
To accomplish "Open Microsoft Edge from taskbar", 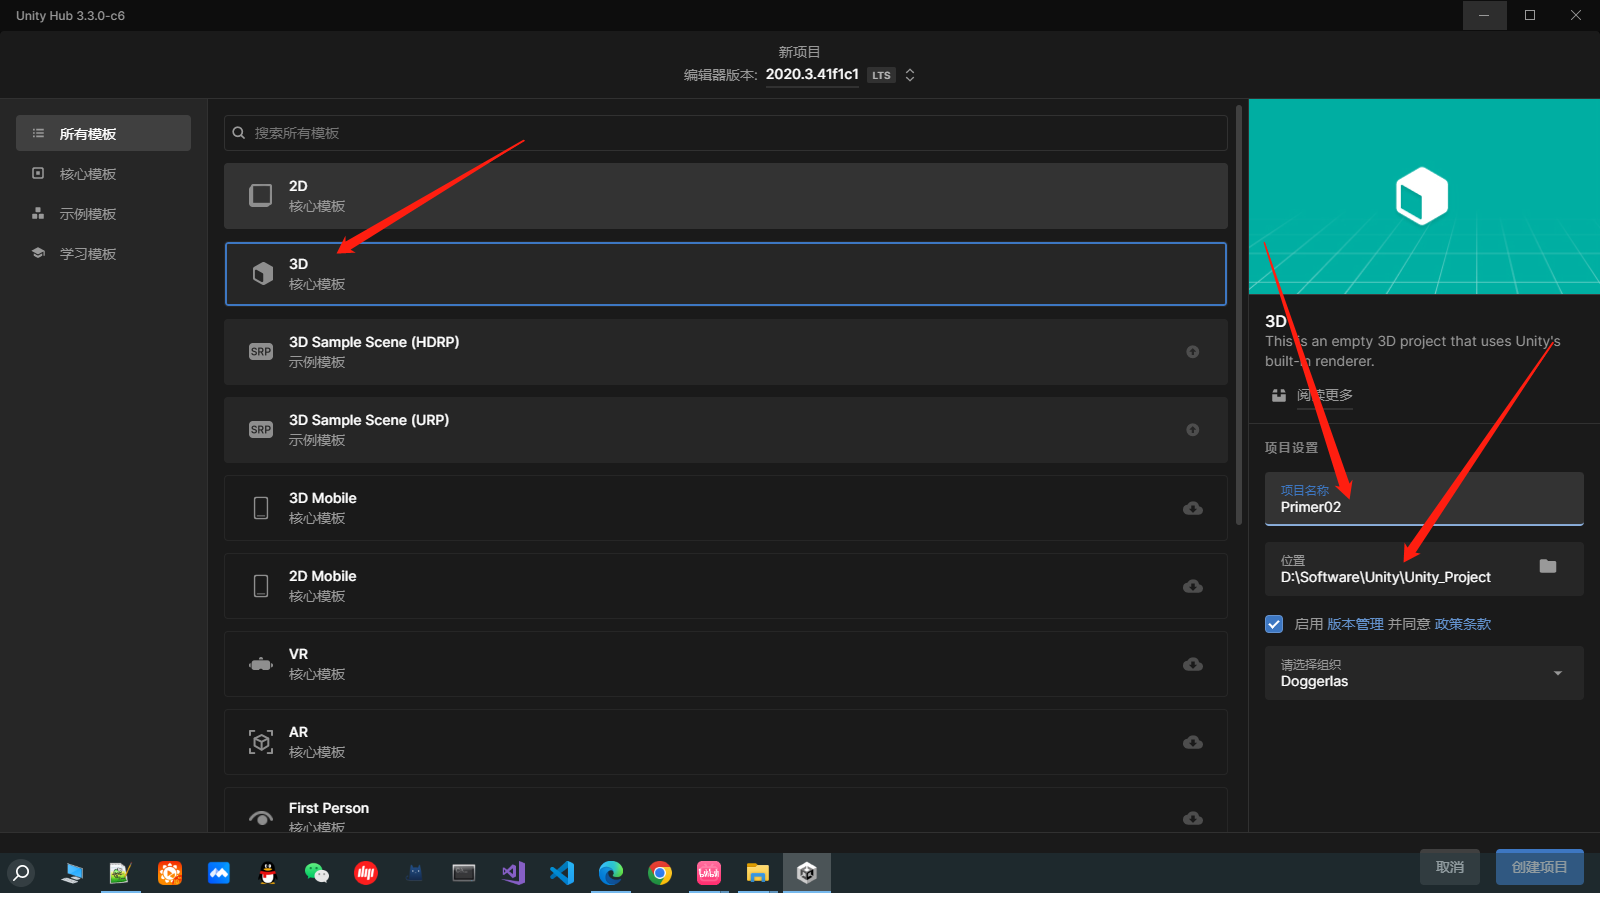I will (611, 873).
